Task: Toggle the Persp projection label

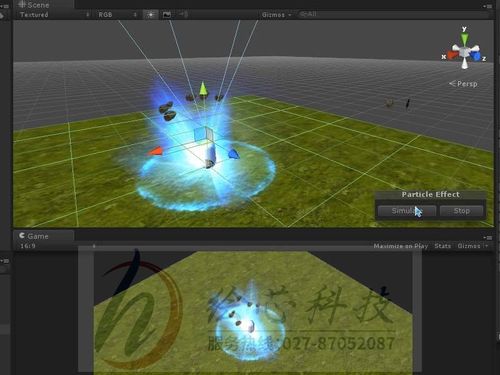Action: click(x=463, y=84)
